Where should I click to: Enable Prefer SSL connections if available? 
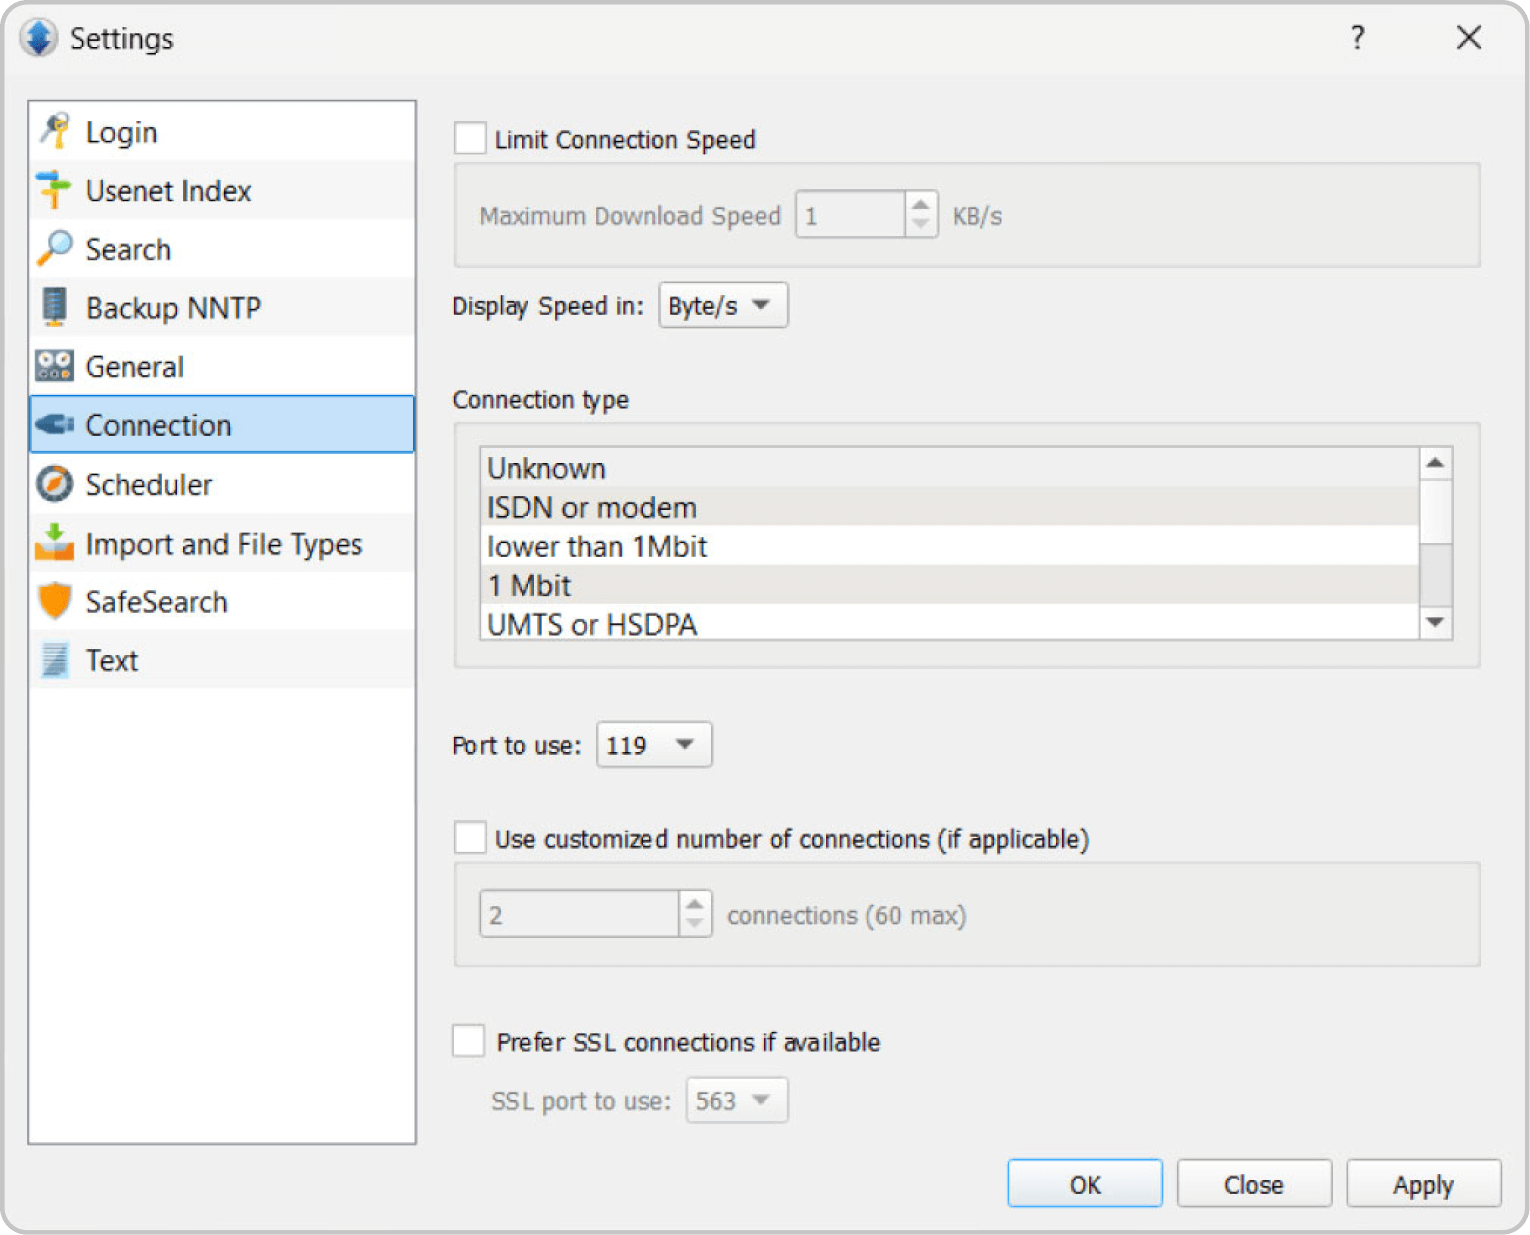468,1040
